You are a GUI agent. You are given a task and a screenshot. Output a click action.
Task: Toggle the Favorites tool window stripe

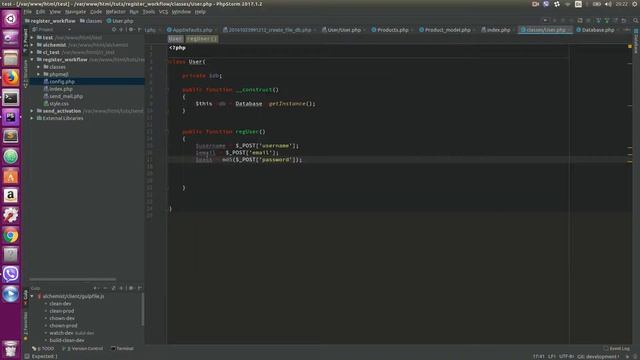pyautogui.click(x=26, y=326)
